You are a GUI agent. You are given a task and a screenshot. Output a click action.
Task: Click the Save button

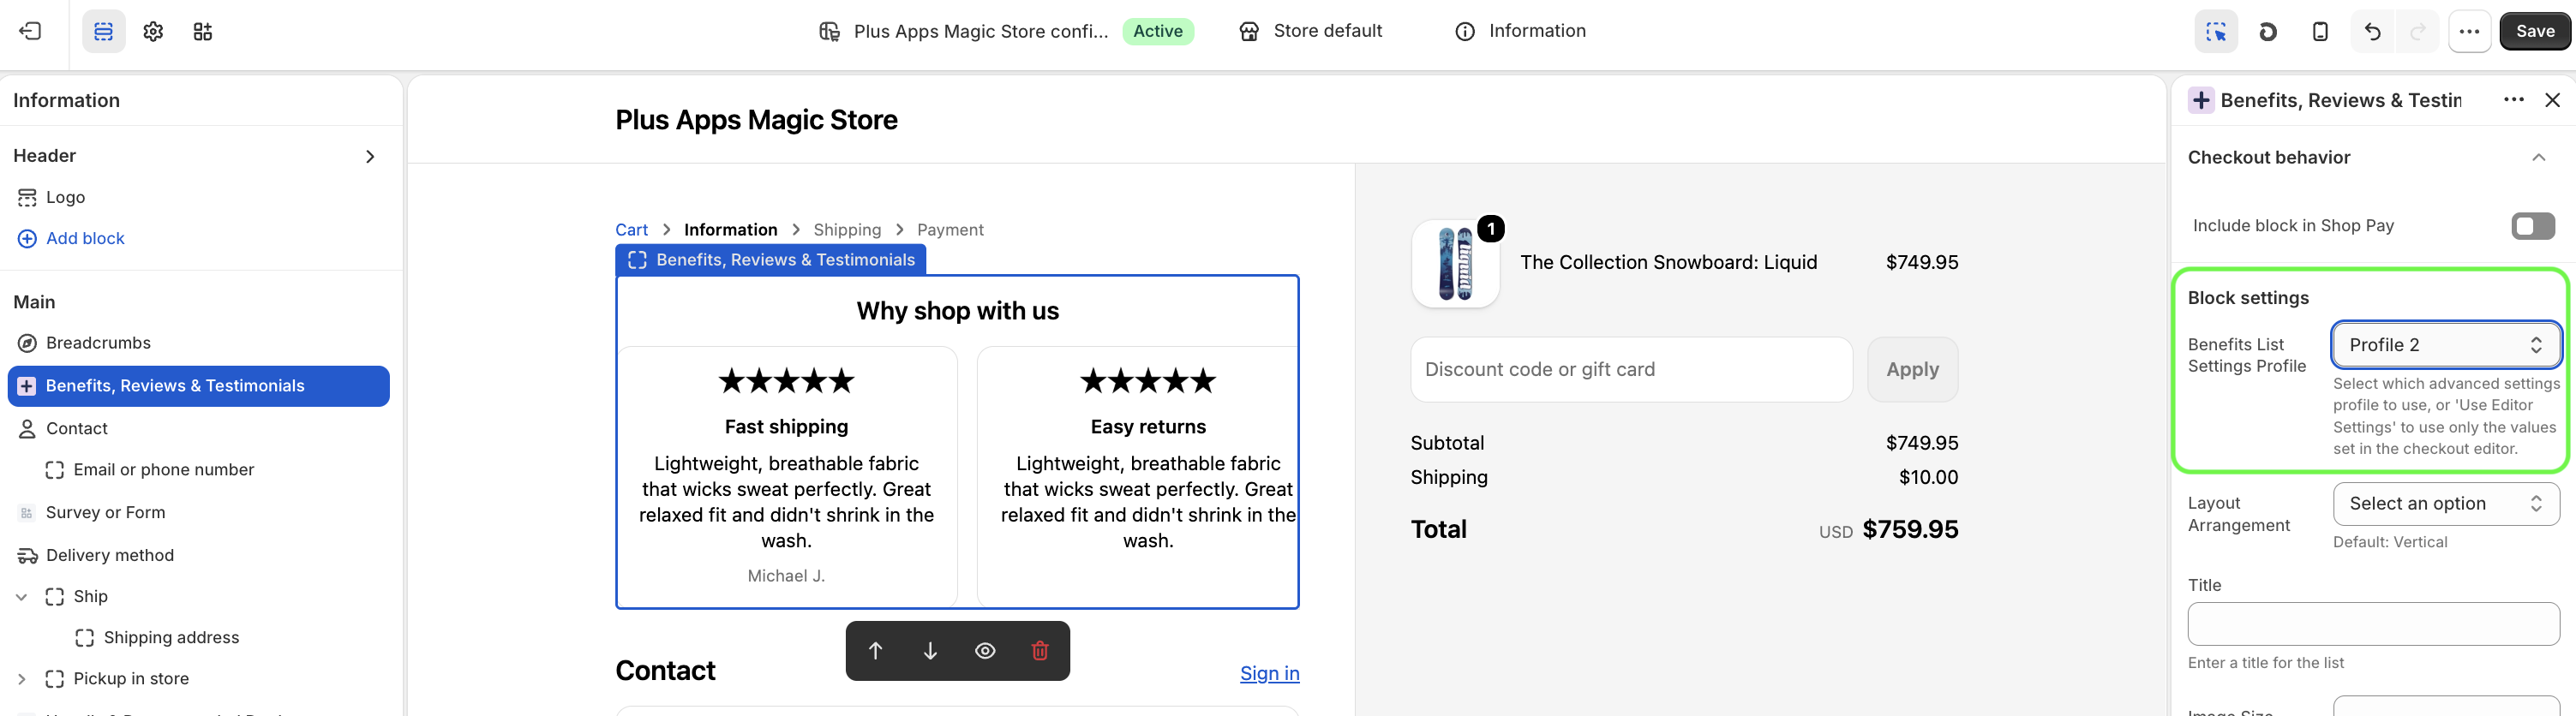click(2534, 31)
